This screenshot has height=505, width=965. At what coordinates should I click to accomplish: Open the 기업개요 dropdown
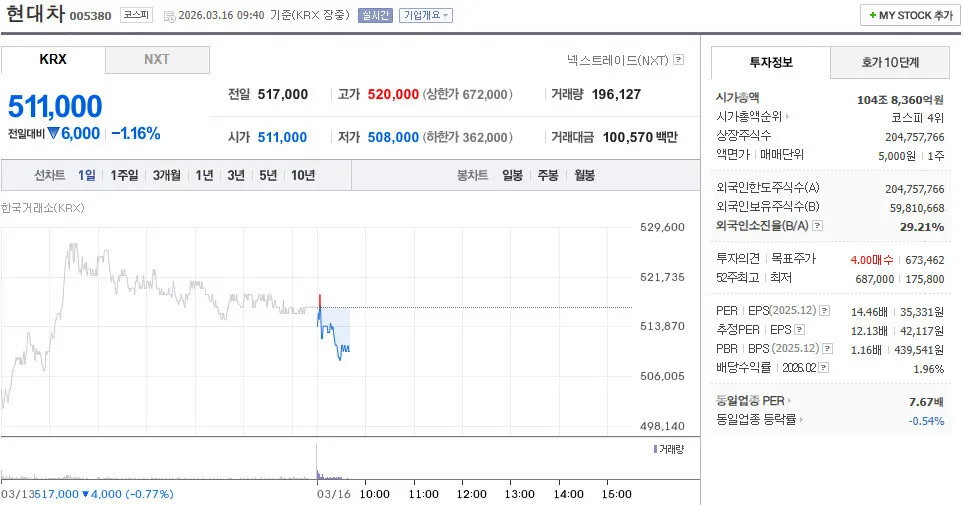426,15
